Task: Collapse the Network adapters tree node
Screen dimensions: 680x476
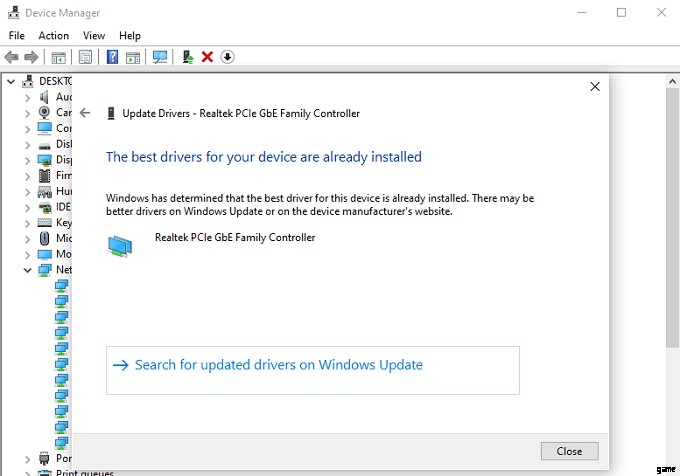Action: pos(28,269)
